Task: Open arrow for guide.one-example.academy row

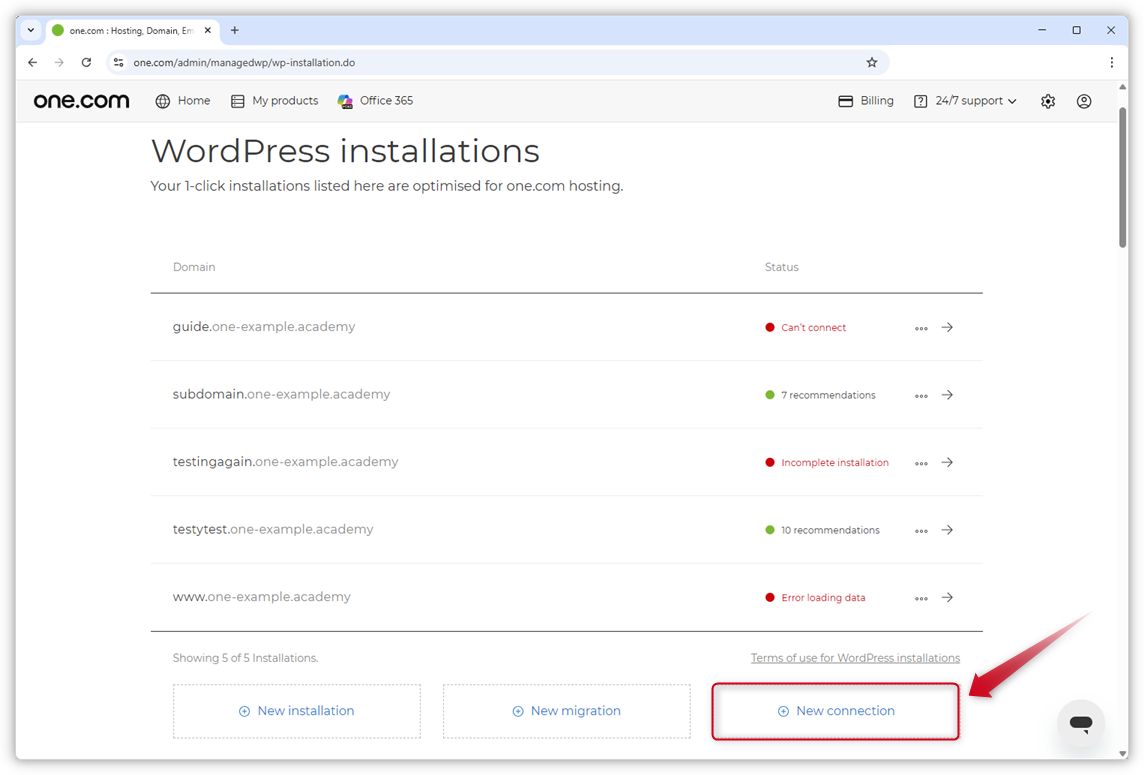Action: (947, 328)
